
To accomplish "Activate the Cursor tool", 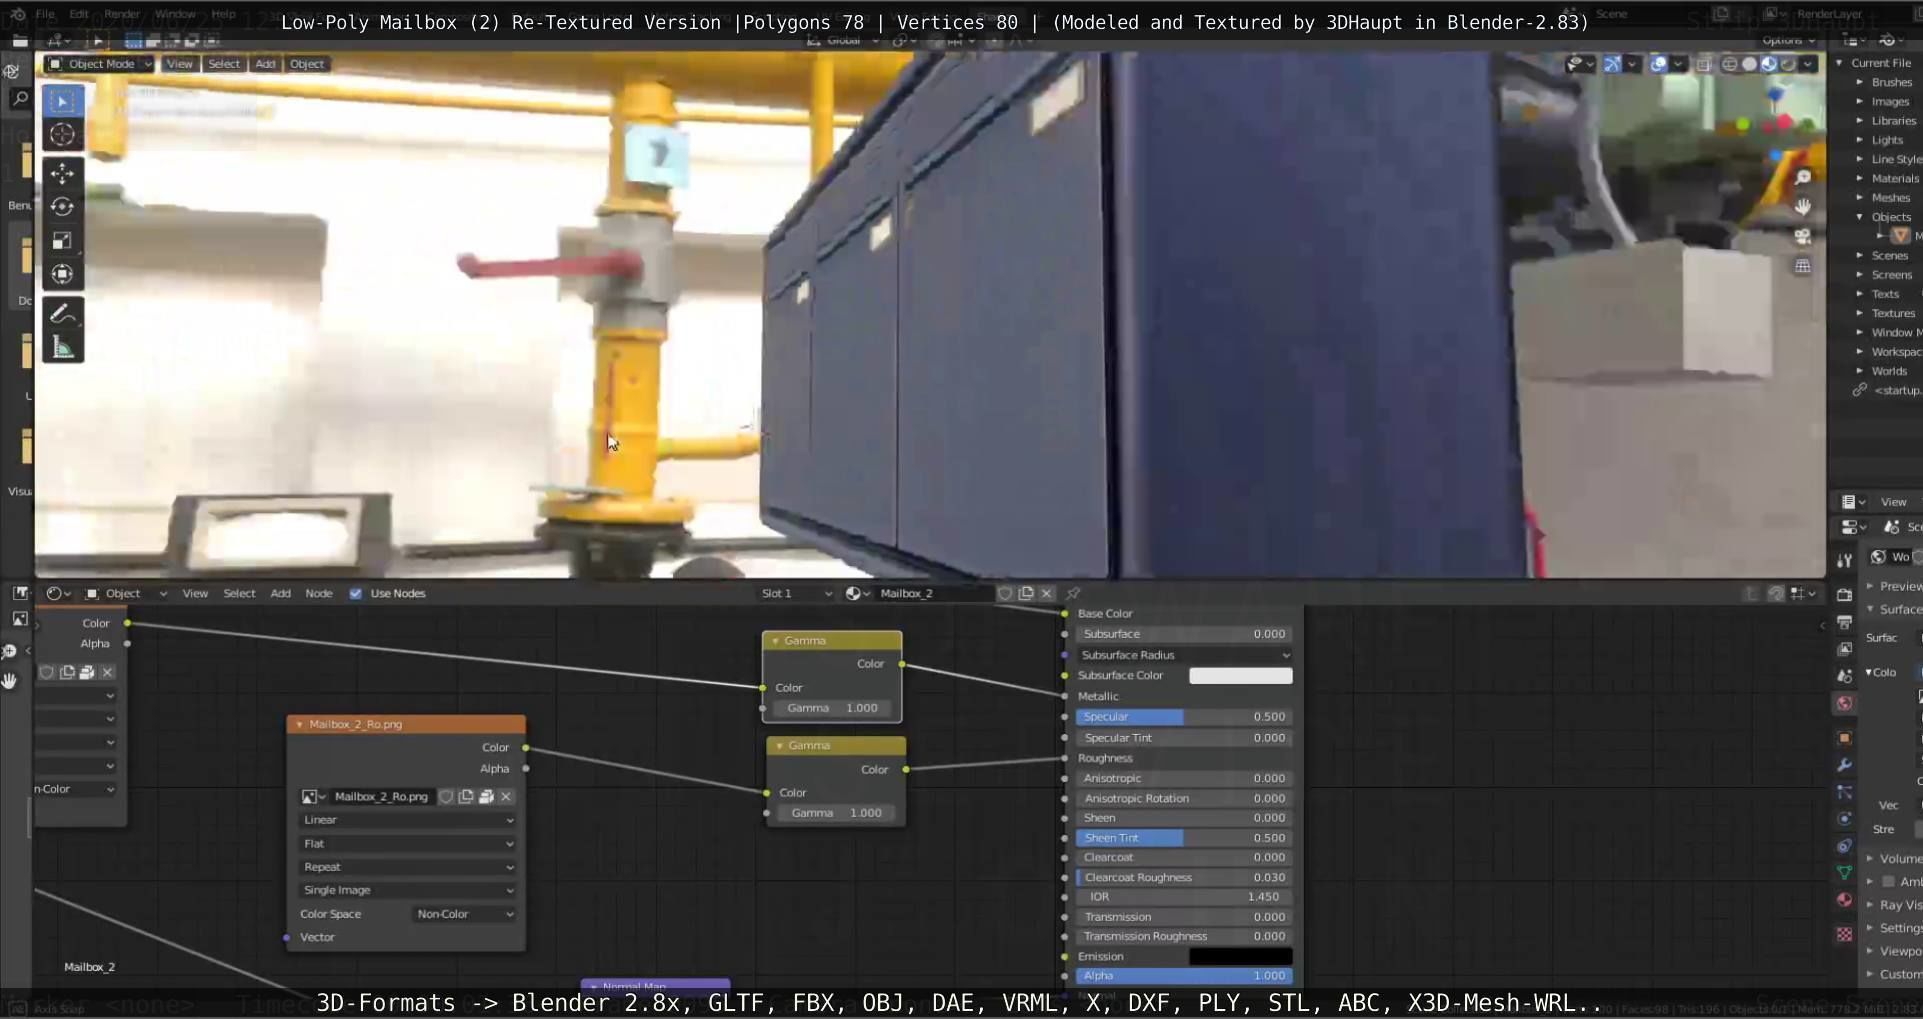I will coord(62,135).
